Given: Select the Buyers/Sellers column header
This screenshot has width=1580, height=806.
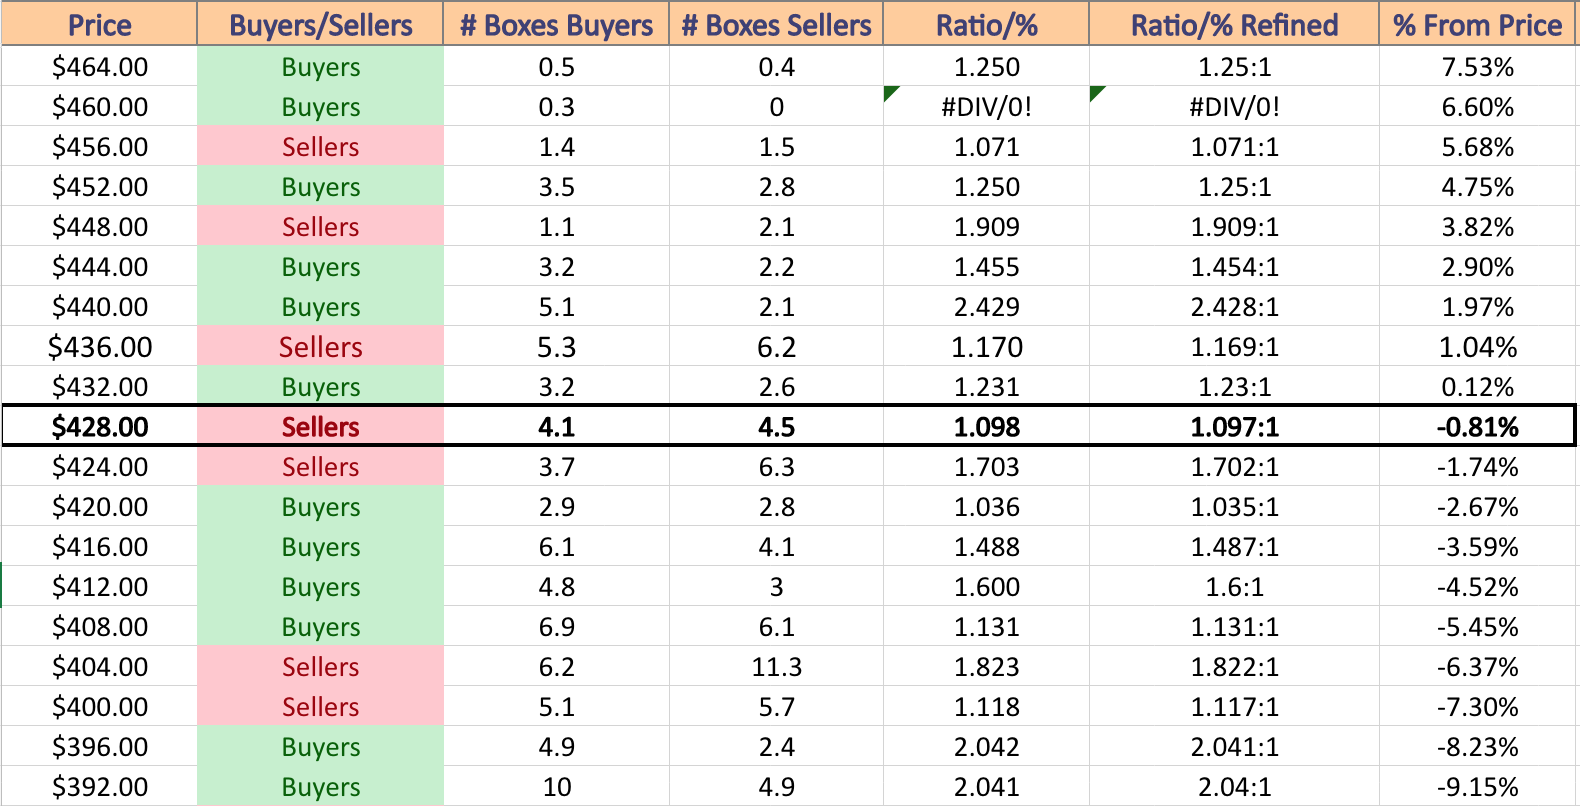Looking at the screenshot, I should 320,25.
